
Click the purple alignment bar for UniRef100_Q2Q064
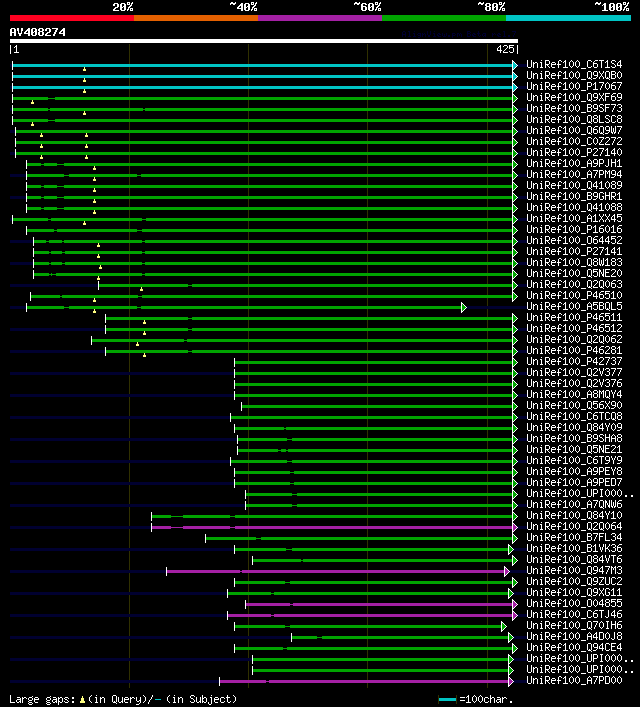coord(332,527)
